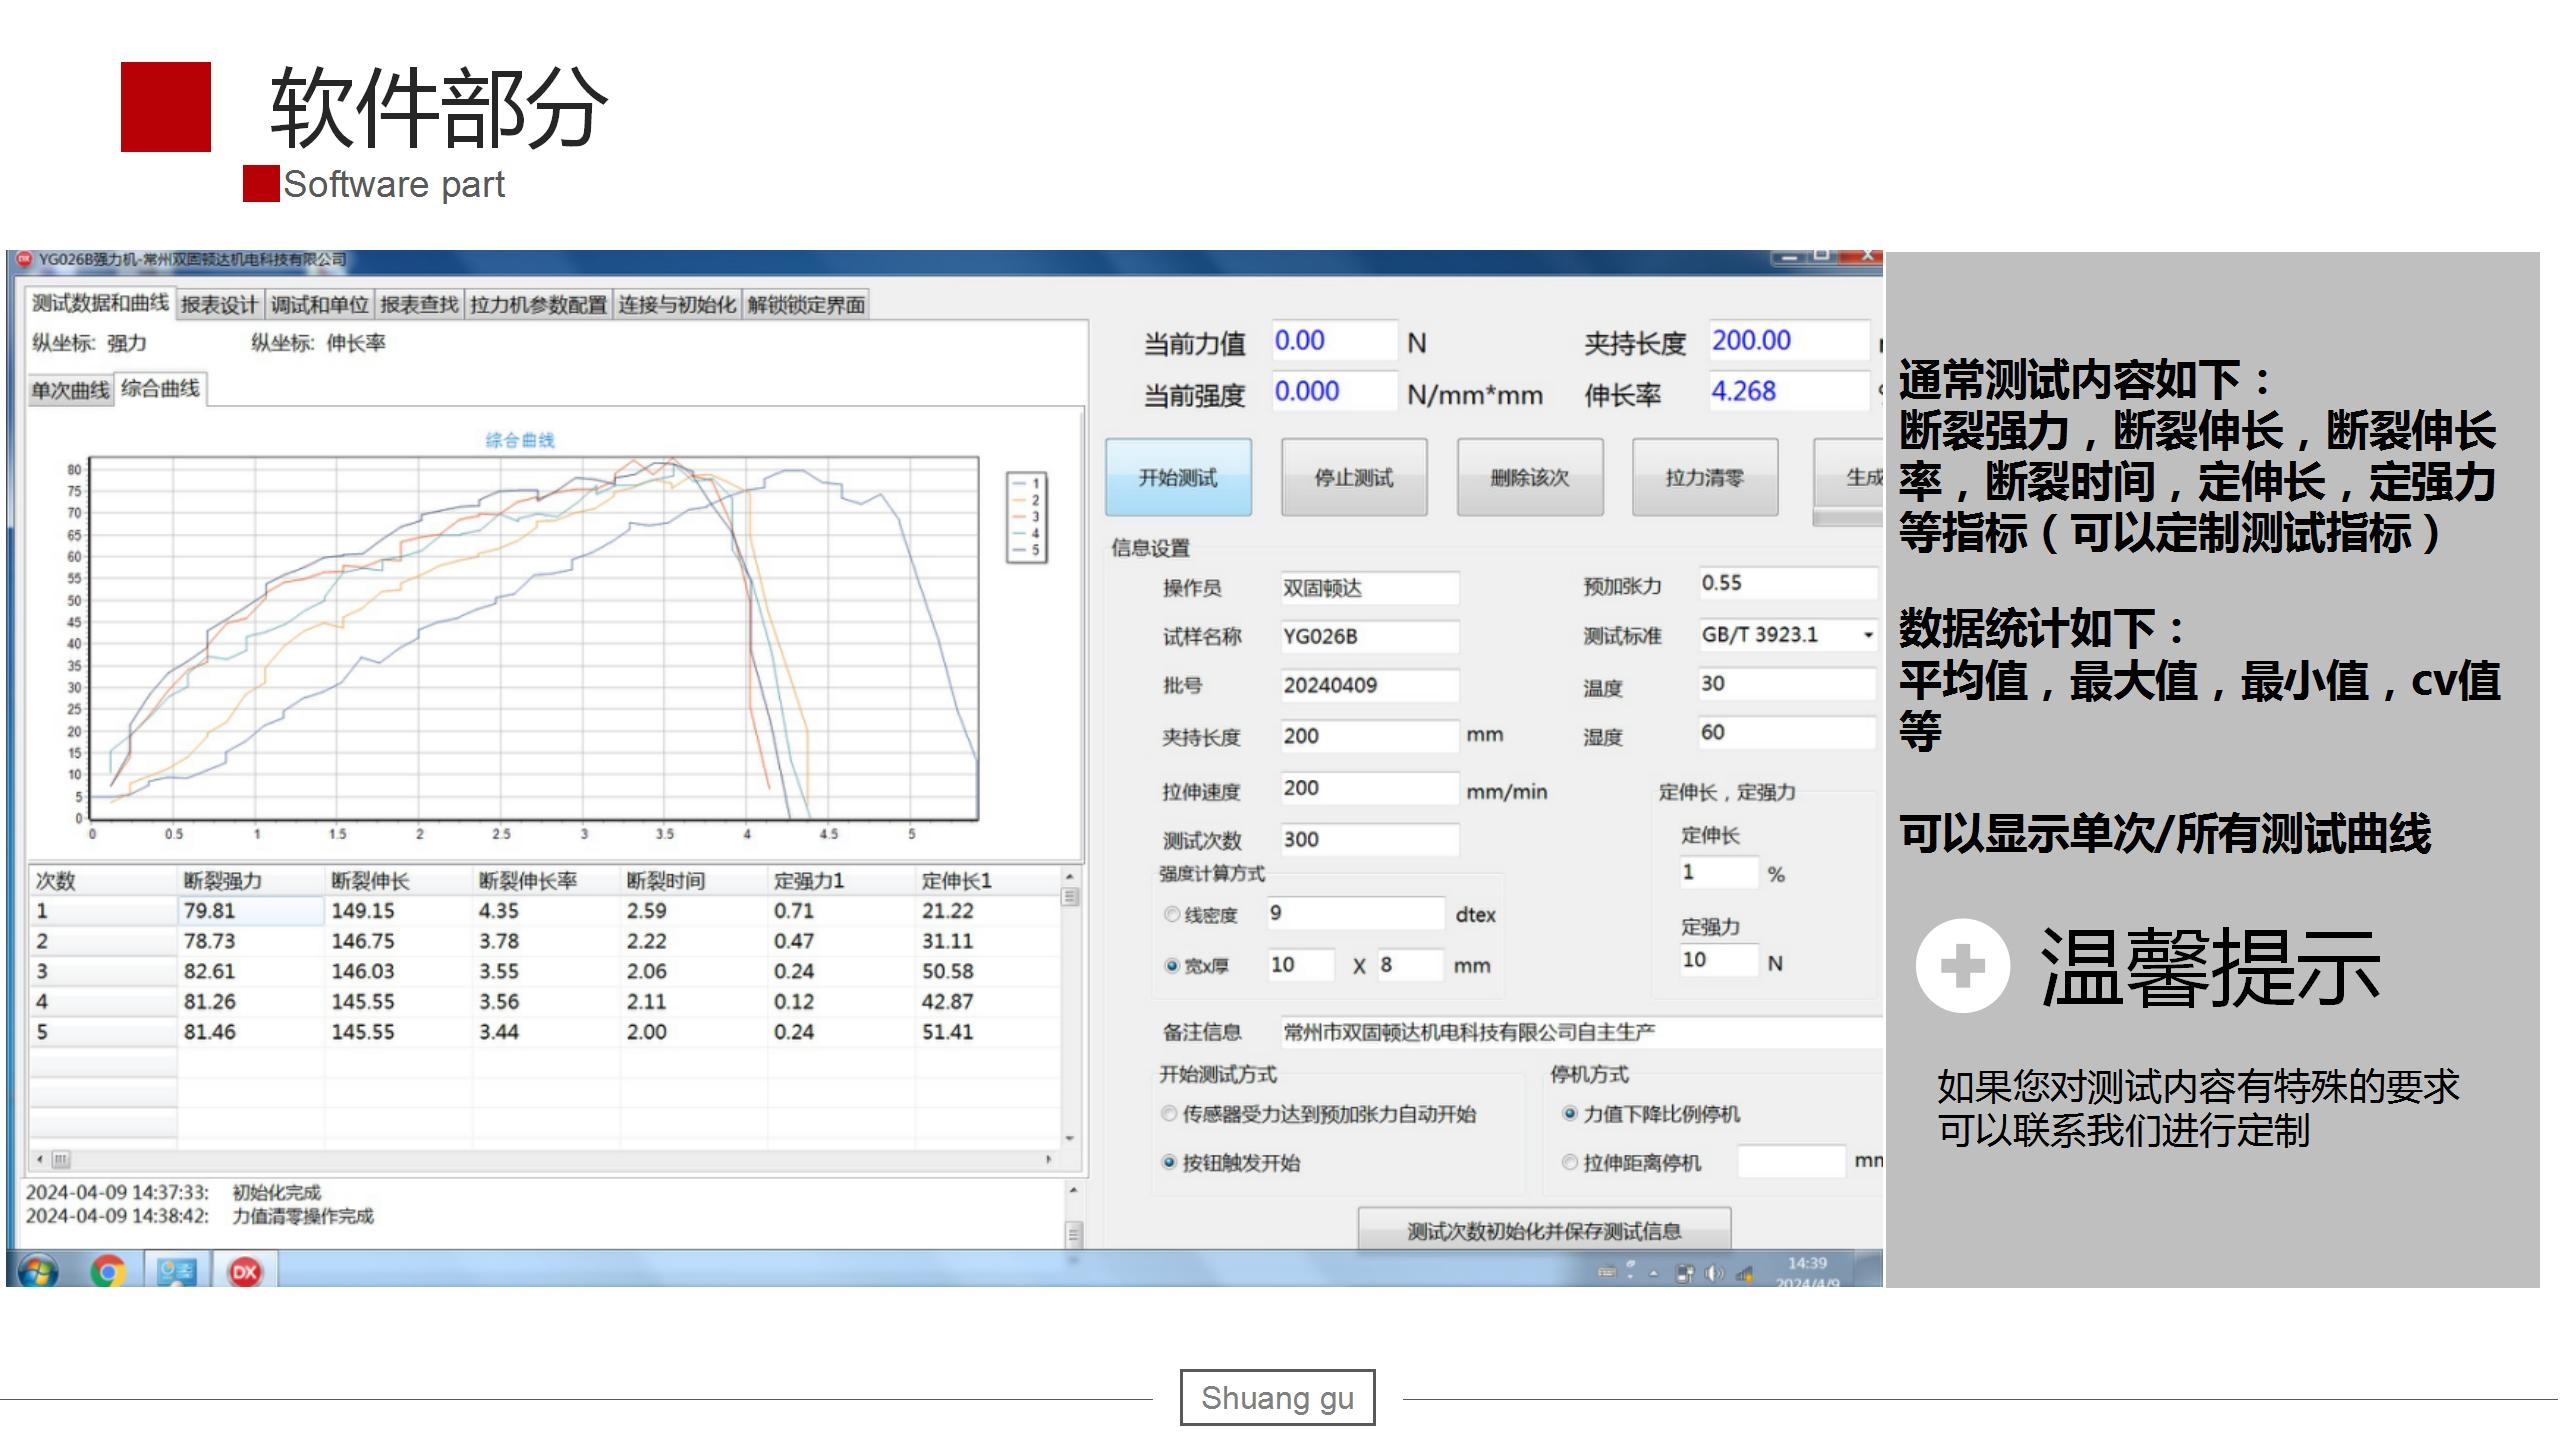Click the data table scroll-down arrow
The height and width of the screenshot is (1440, 2560).
[x=1069, y=1138]
